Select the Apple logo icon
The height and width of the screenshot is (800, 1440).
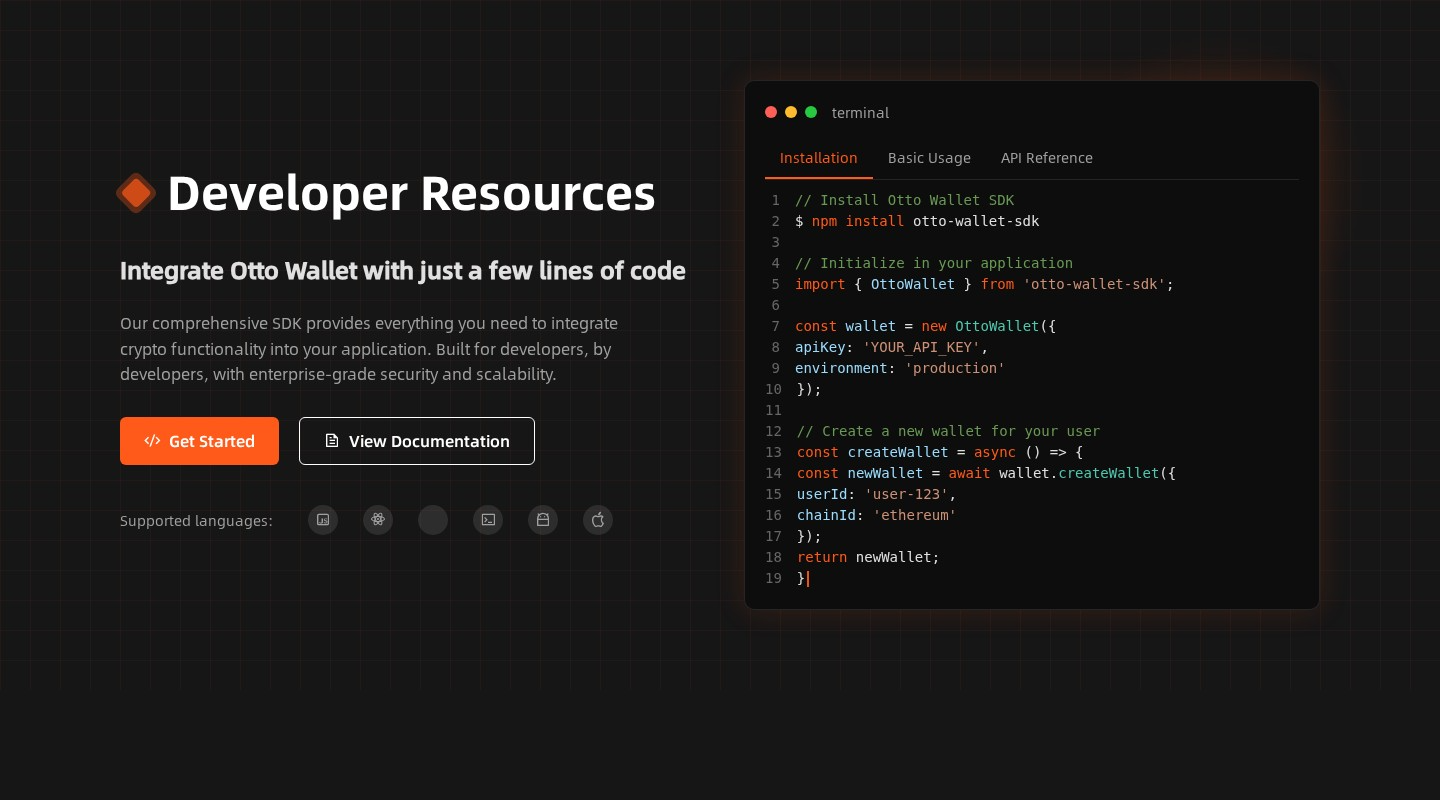pos(598,520)
